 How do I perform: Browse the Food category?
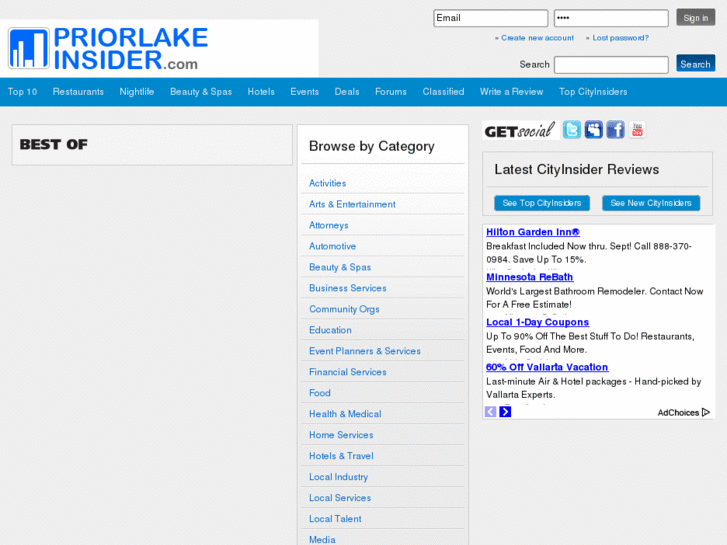pos(320,393)
